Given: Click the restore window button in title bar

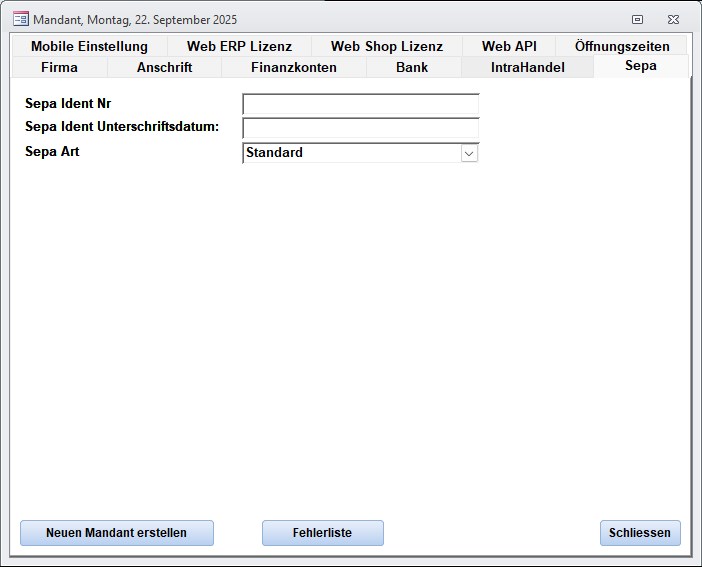Looking at the screenshot, I should pyautogui.click(x=638, y=19).
